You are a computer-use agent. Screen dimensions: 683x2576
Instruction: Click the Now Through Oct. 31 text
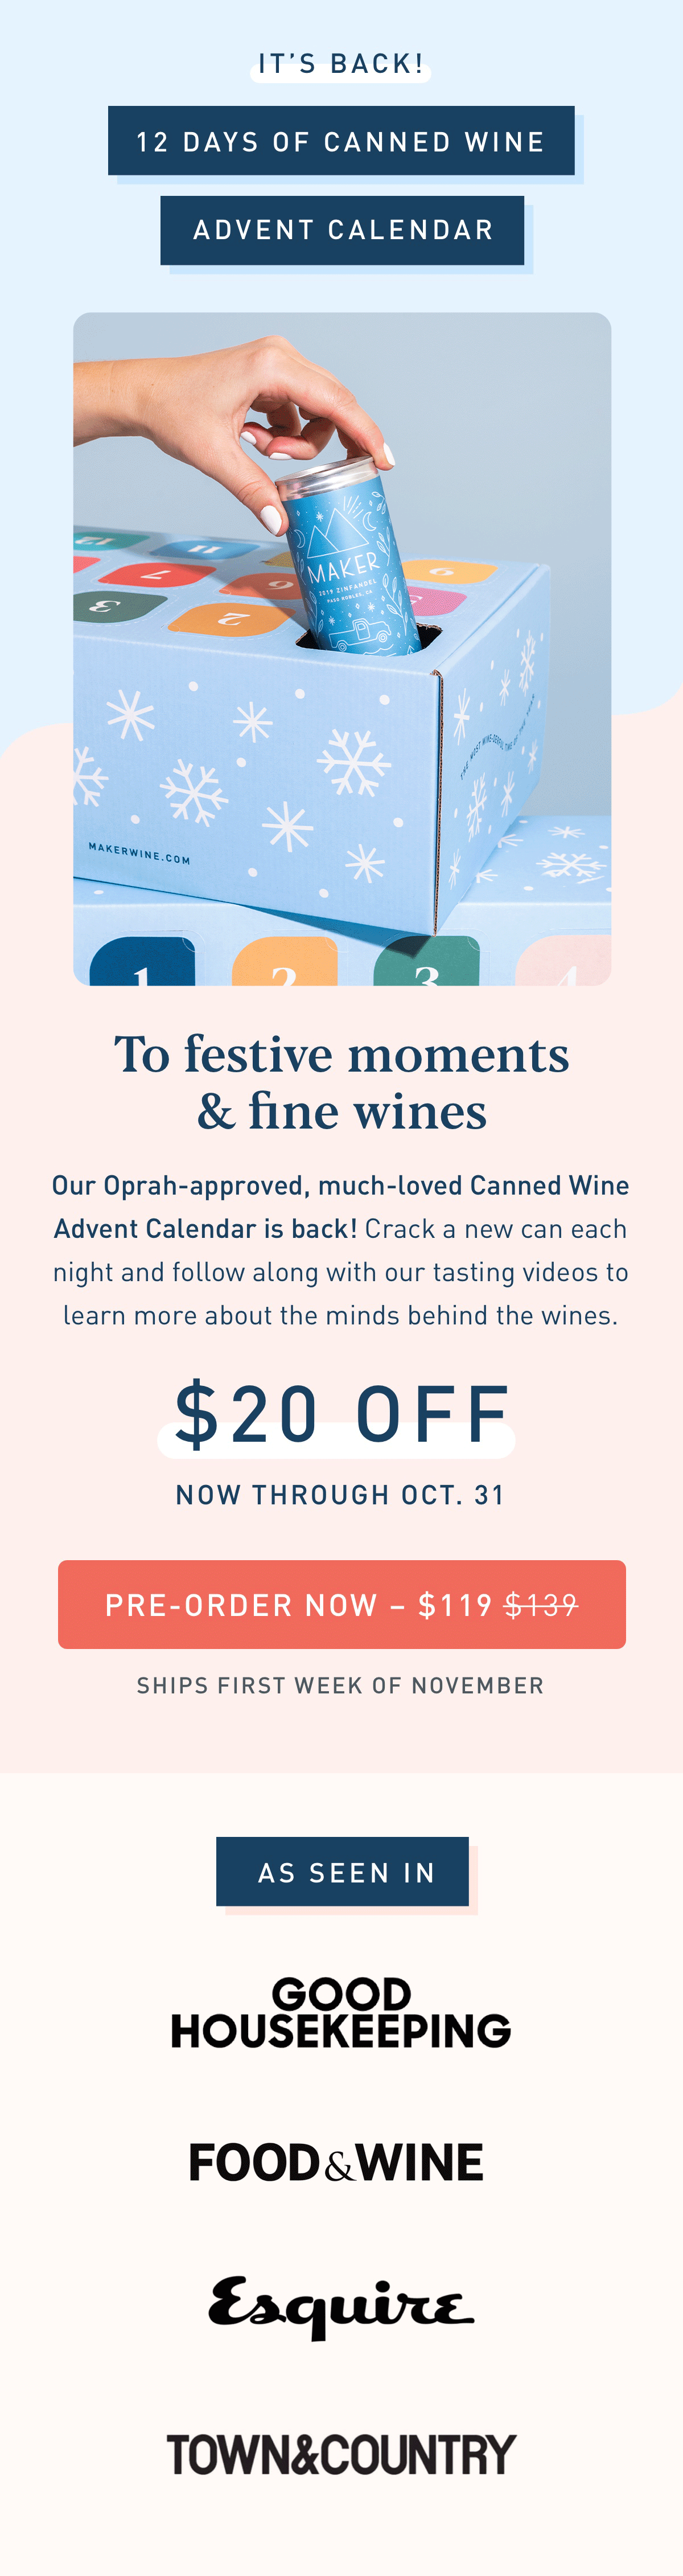click(x=341, y=1494)
